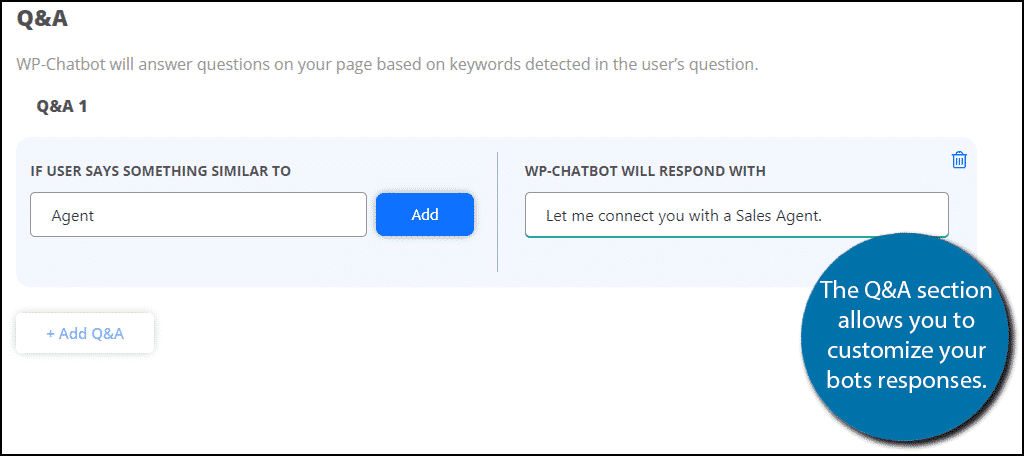Delete Q&A 1 with the trash icon
Viewport: 1024px width, 456px height.
click(x=959, y=160)
